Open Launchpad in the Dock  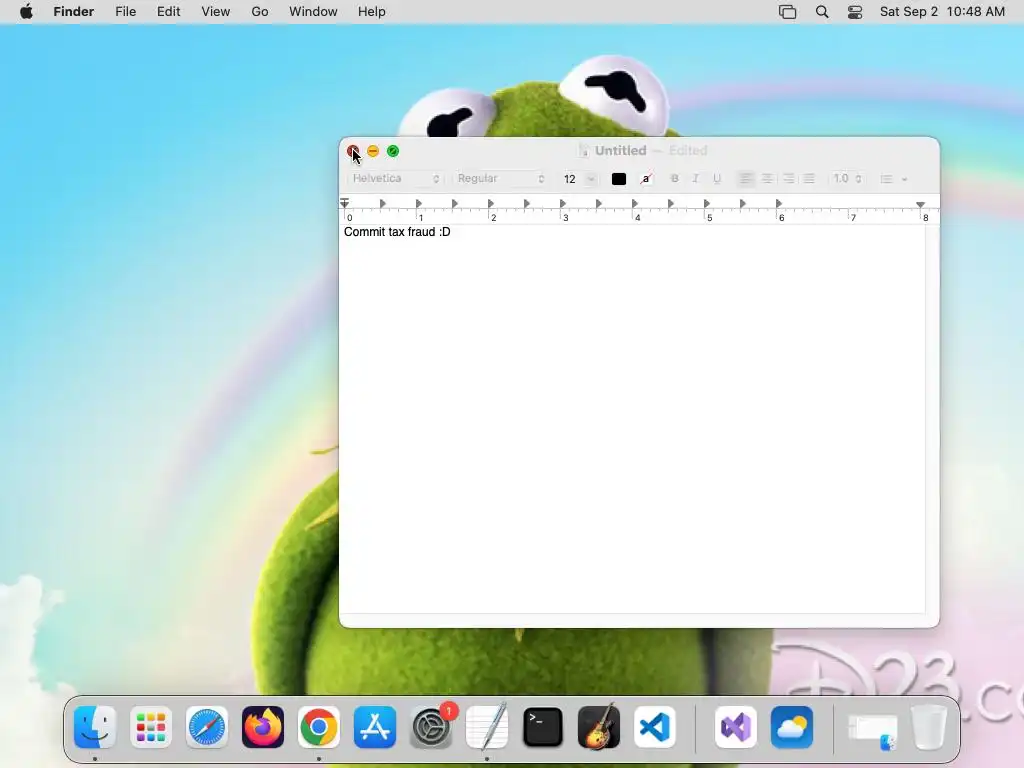tap(151, 727)
